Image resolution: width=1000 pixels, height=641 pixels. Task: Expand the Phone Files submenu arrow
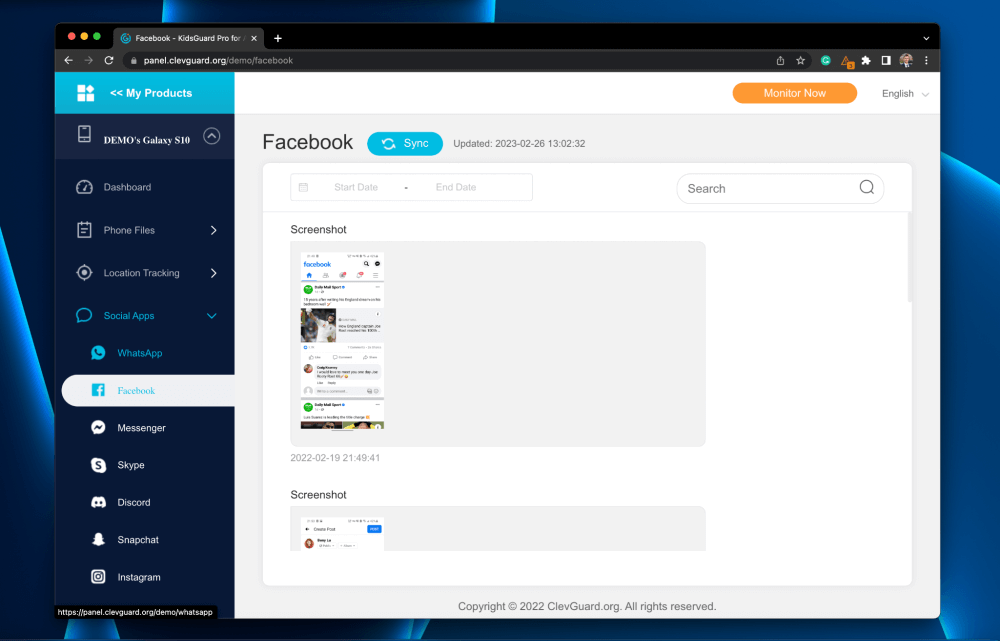click(x=214, y=230)
